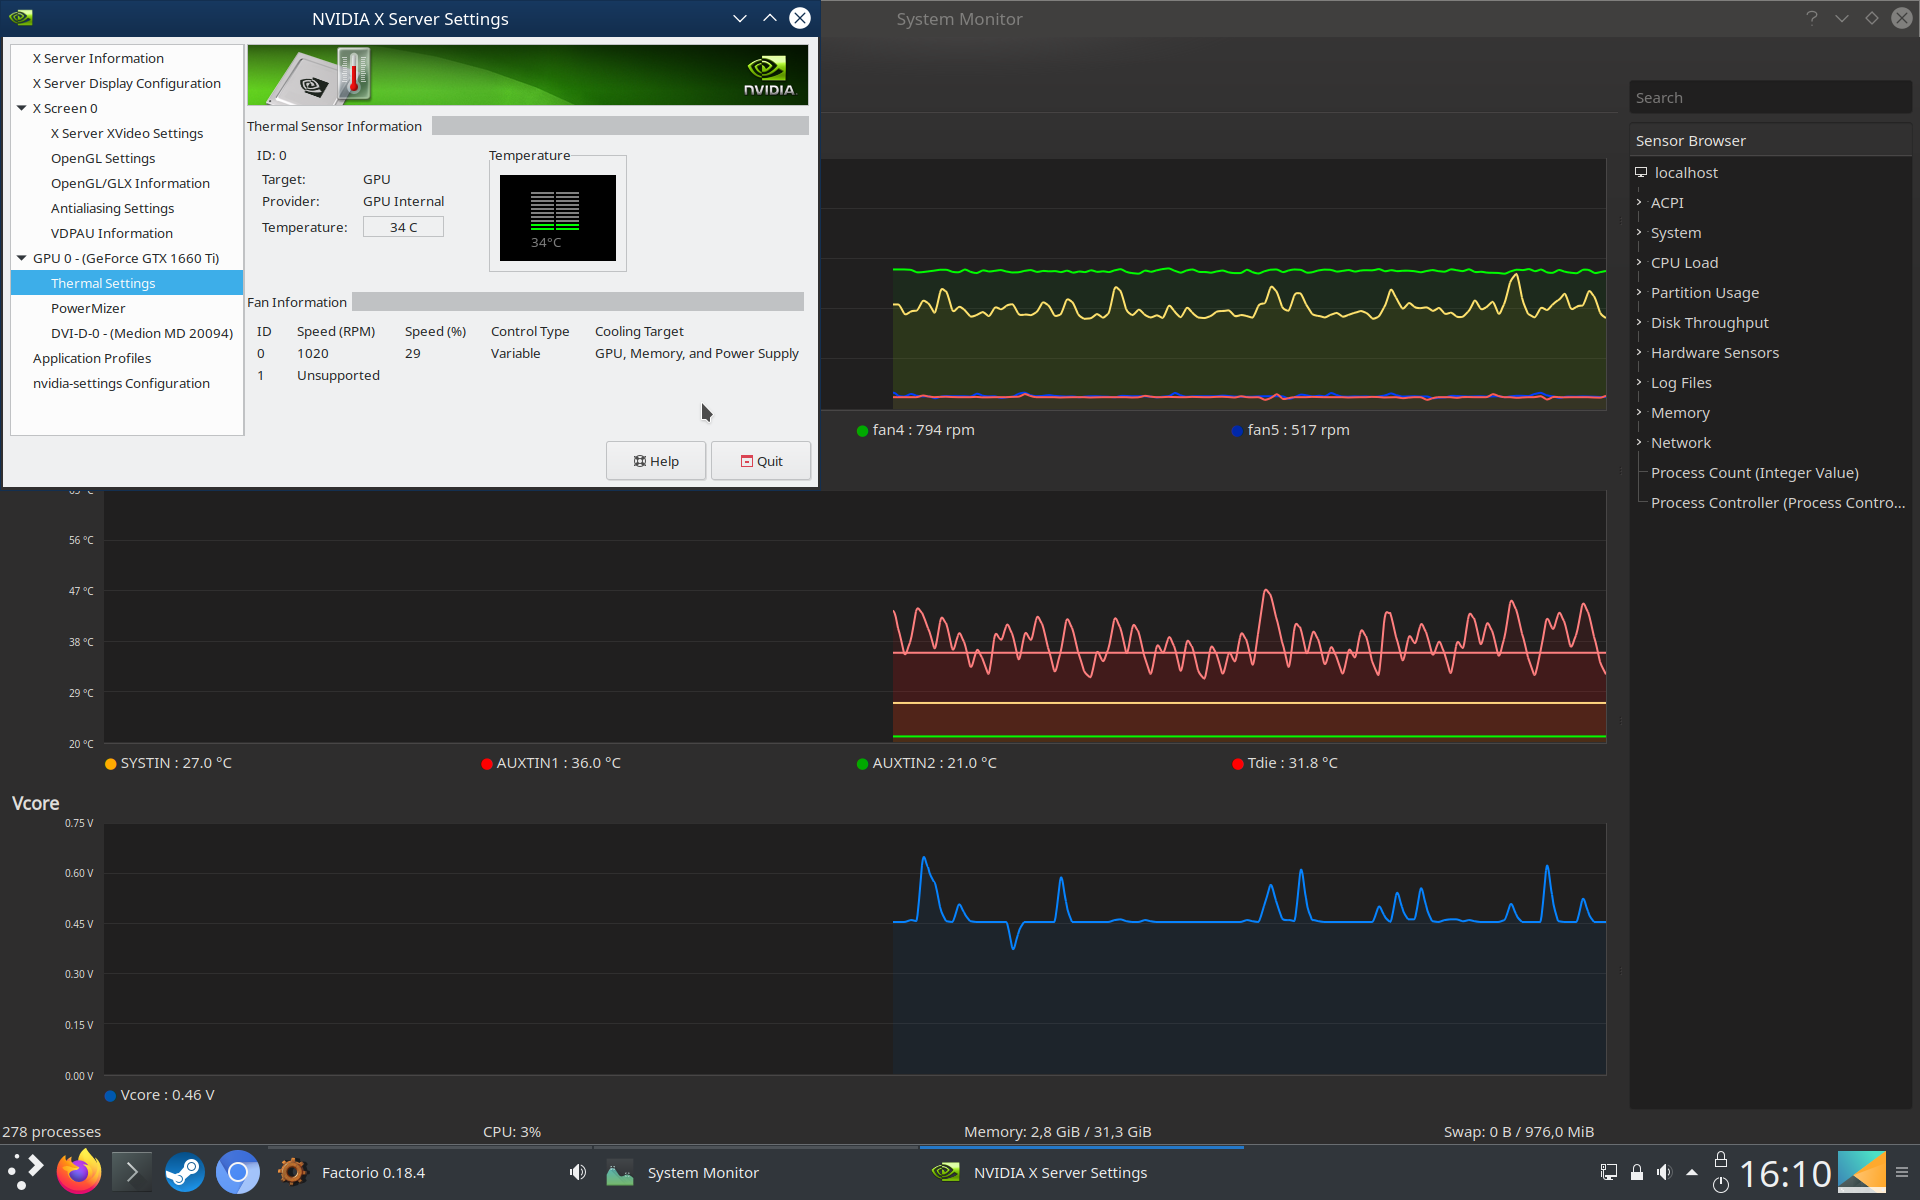This screenshot has height=1200, width=1920.
Task: Expand the Memory sensor group
Action: pos(1639,412)
